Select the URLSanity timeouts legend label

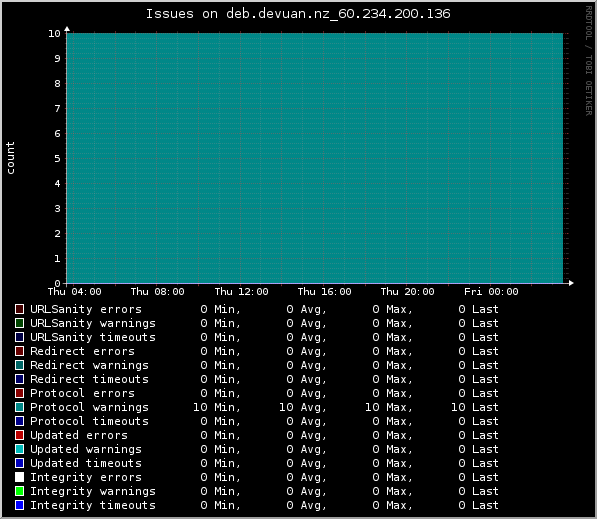pos(93,337)
